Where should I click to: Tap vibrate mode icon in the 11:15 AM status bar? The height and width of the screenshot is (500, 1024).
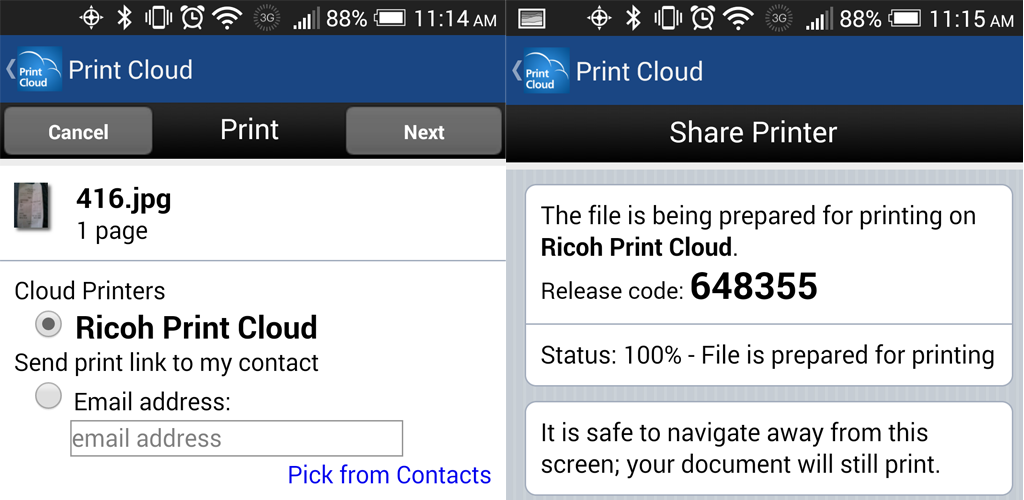click(666, 18)
